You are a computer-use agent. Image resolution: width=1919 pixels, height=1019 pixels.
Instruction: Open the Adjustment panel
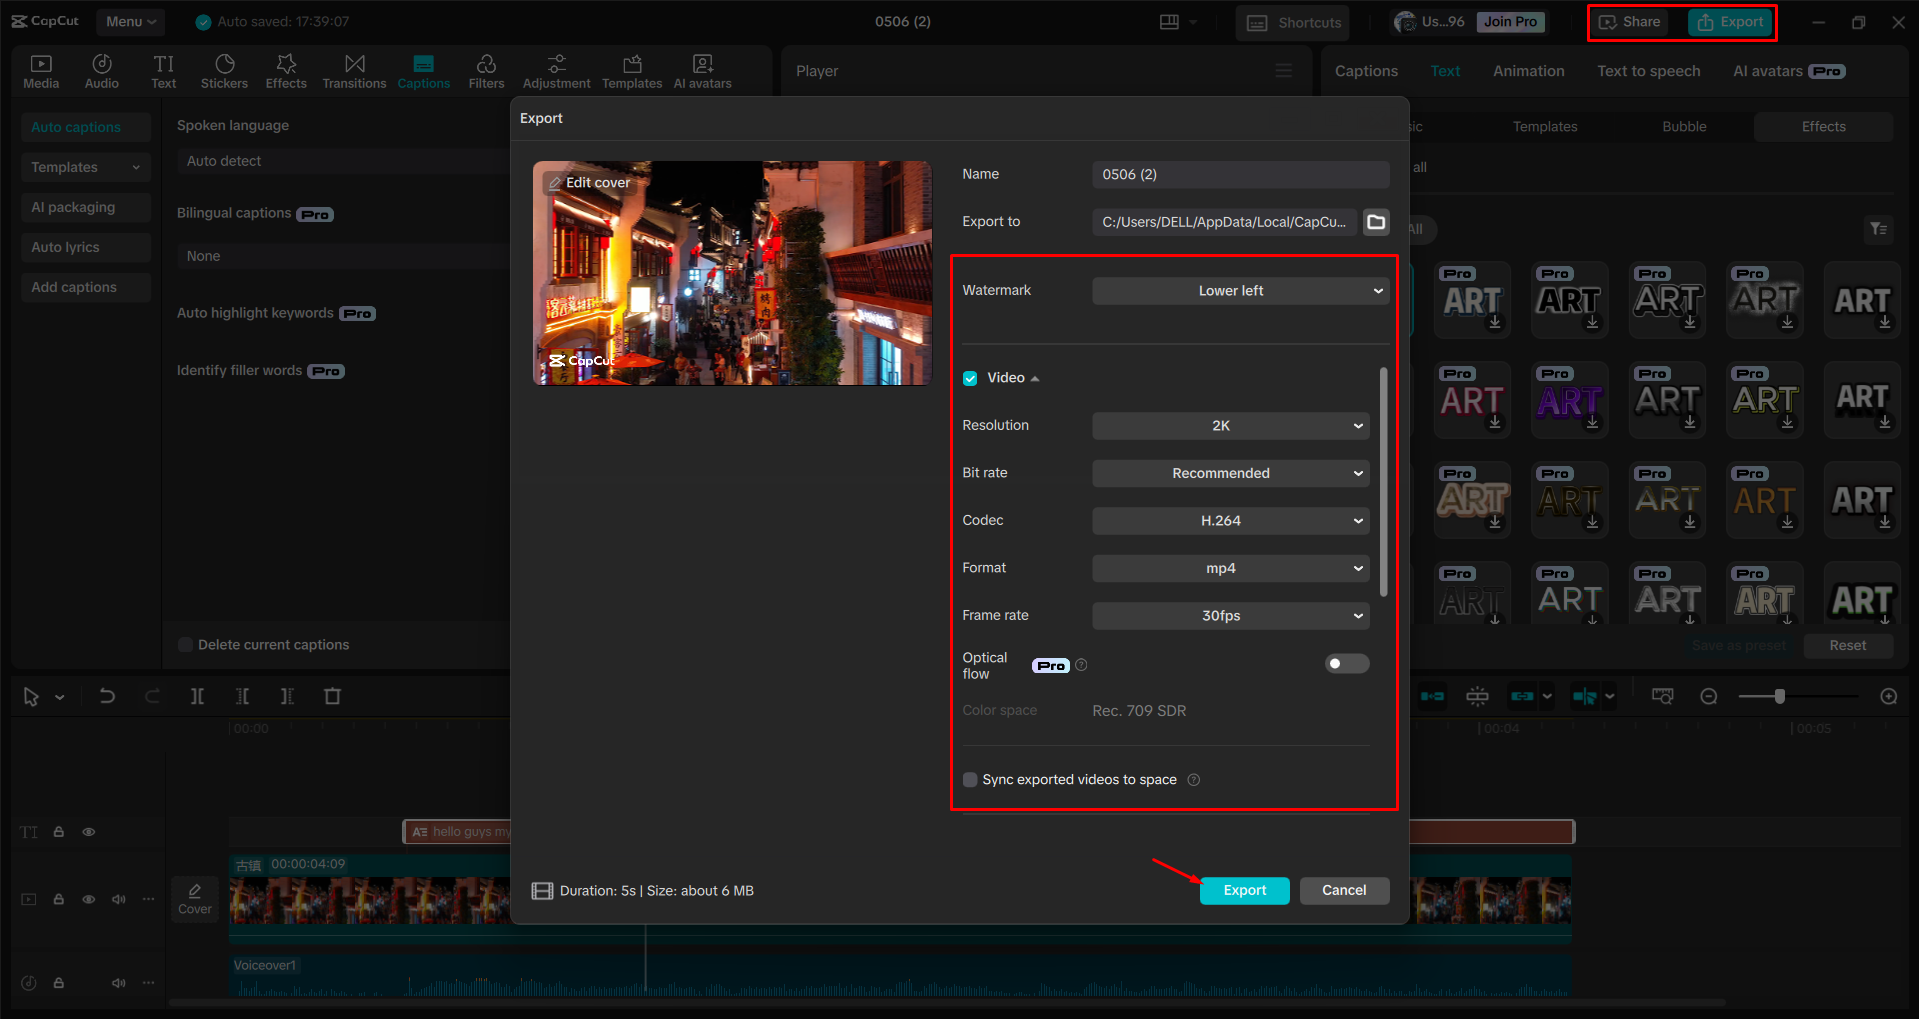[556, 71]
